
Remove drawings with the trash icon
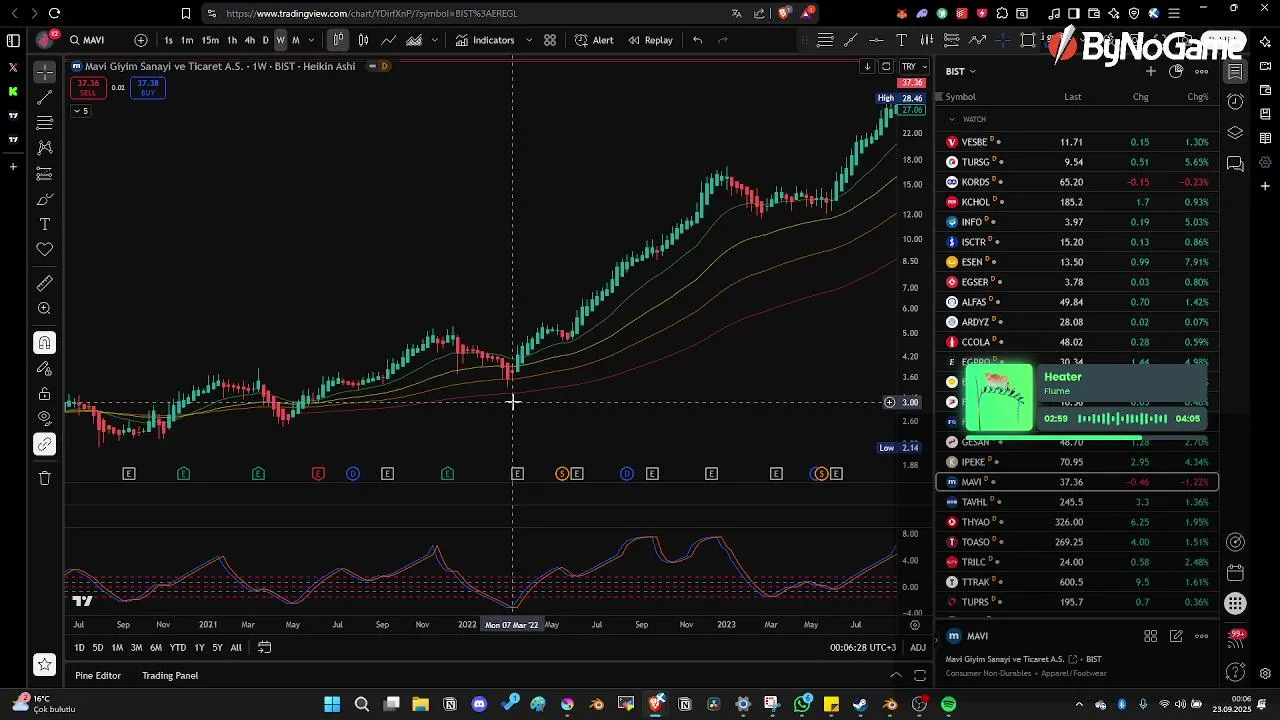pos(44,478)
